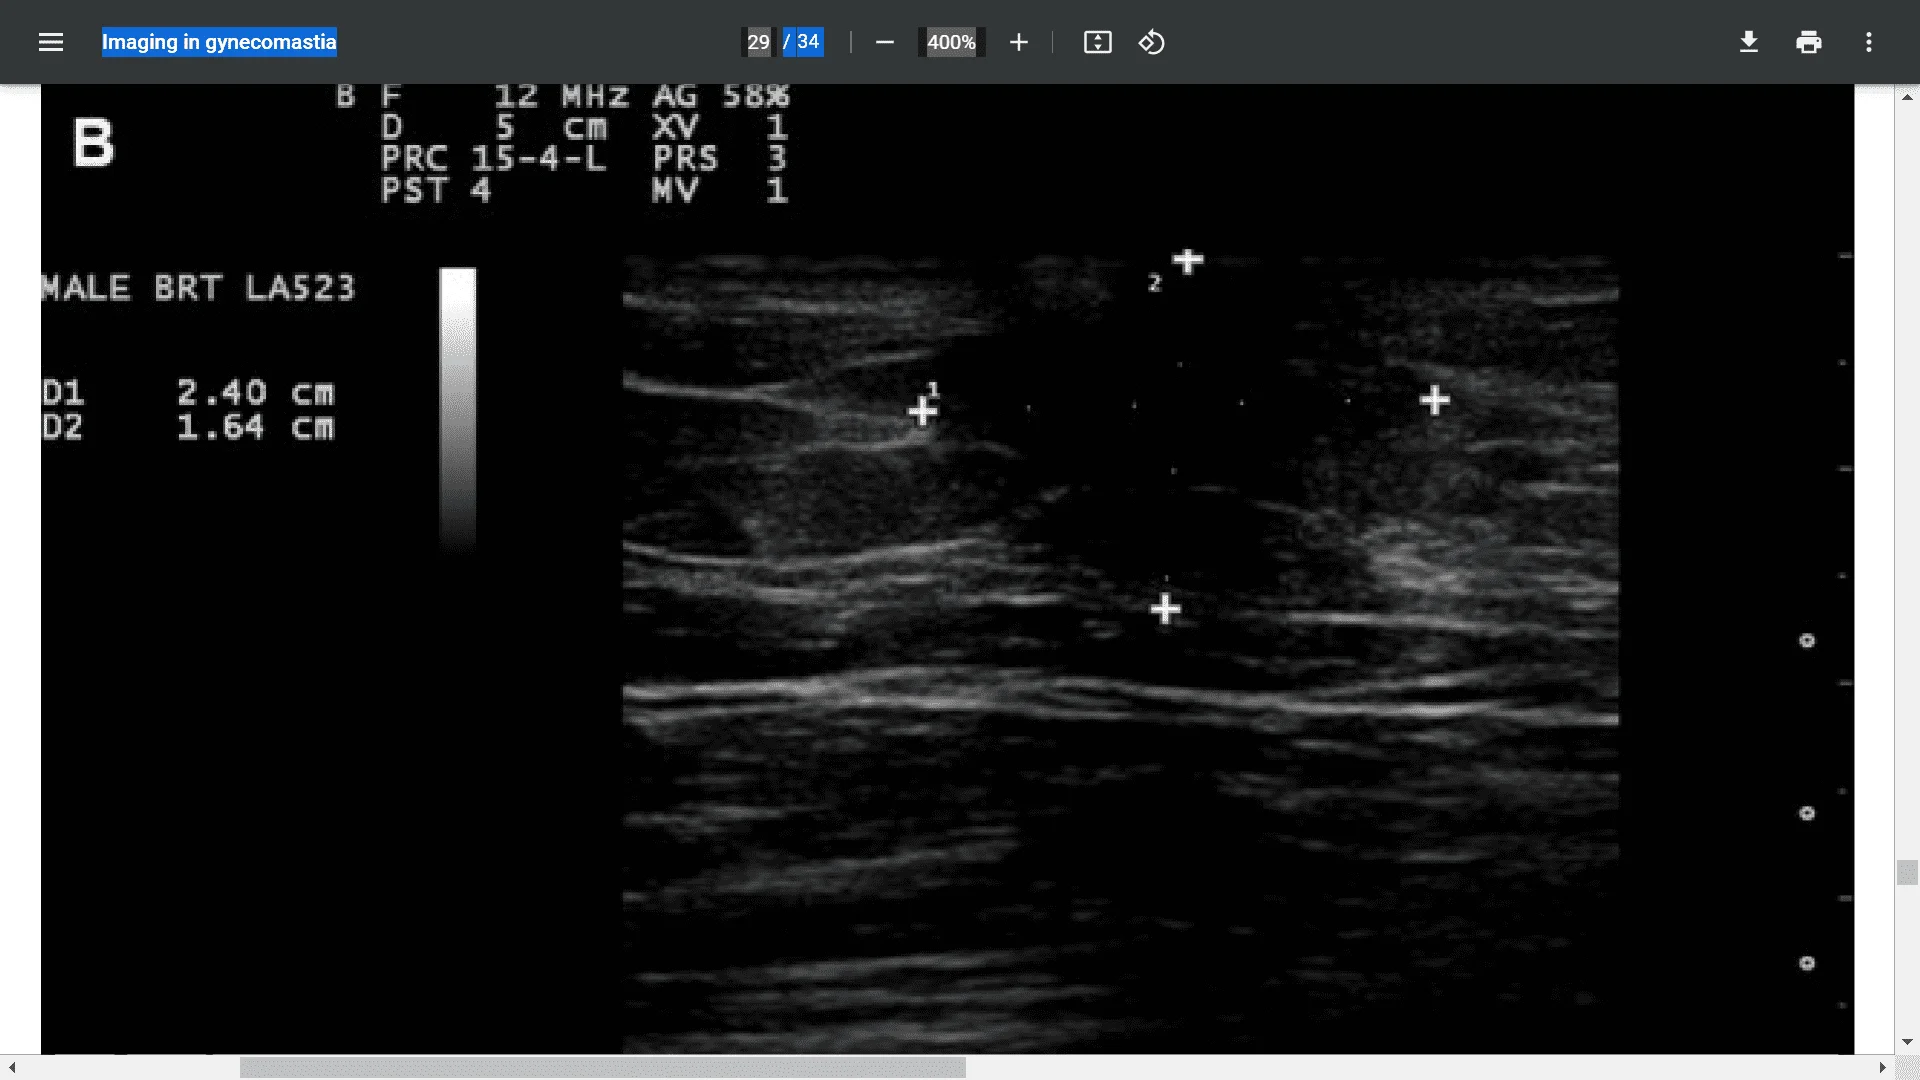The width and height of the screenshot is (1920, 1080).
Task: Rotate the PDF counterclockwise
Action: pos(1151,42)
